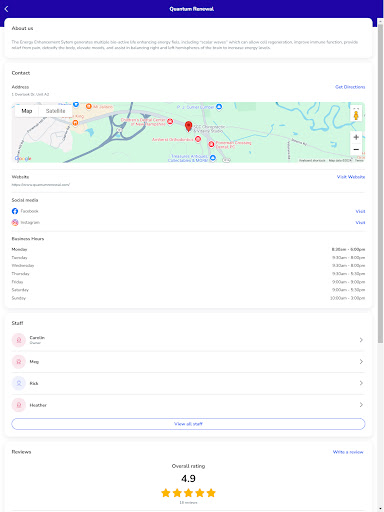Switch the map to Satellite view

(55, 111)
